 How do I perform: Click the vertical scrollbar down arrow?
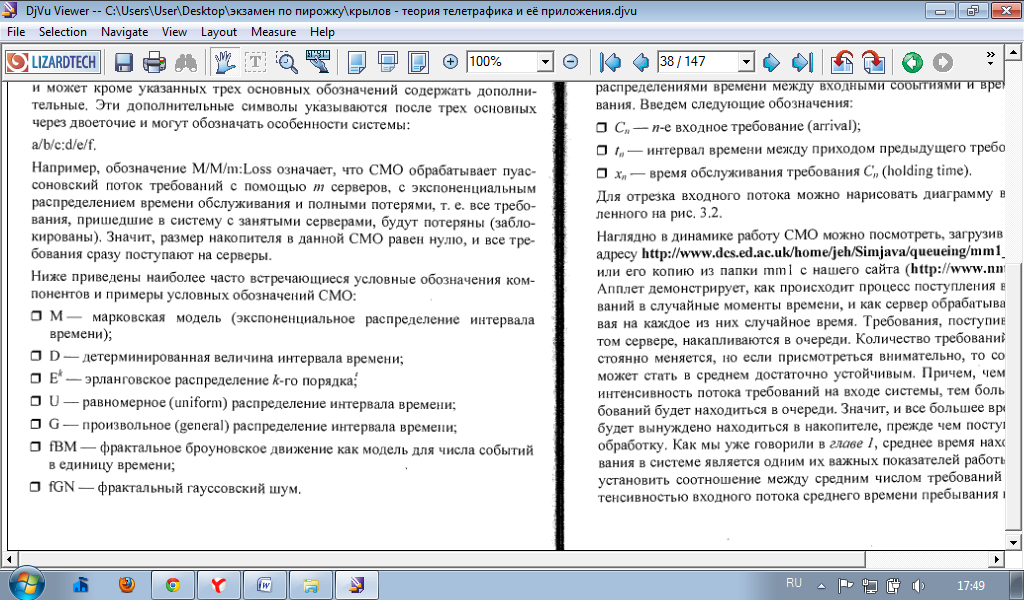(1013, 542)
